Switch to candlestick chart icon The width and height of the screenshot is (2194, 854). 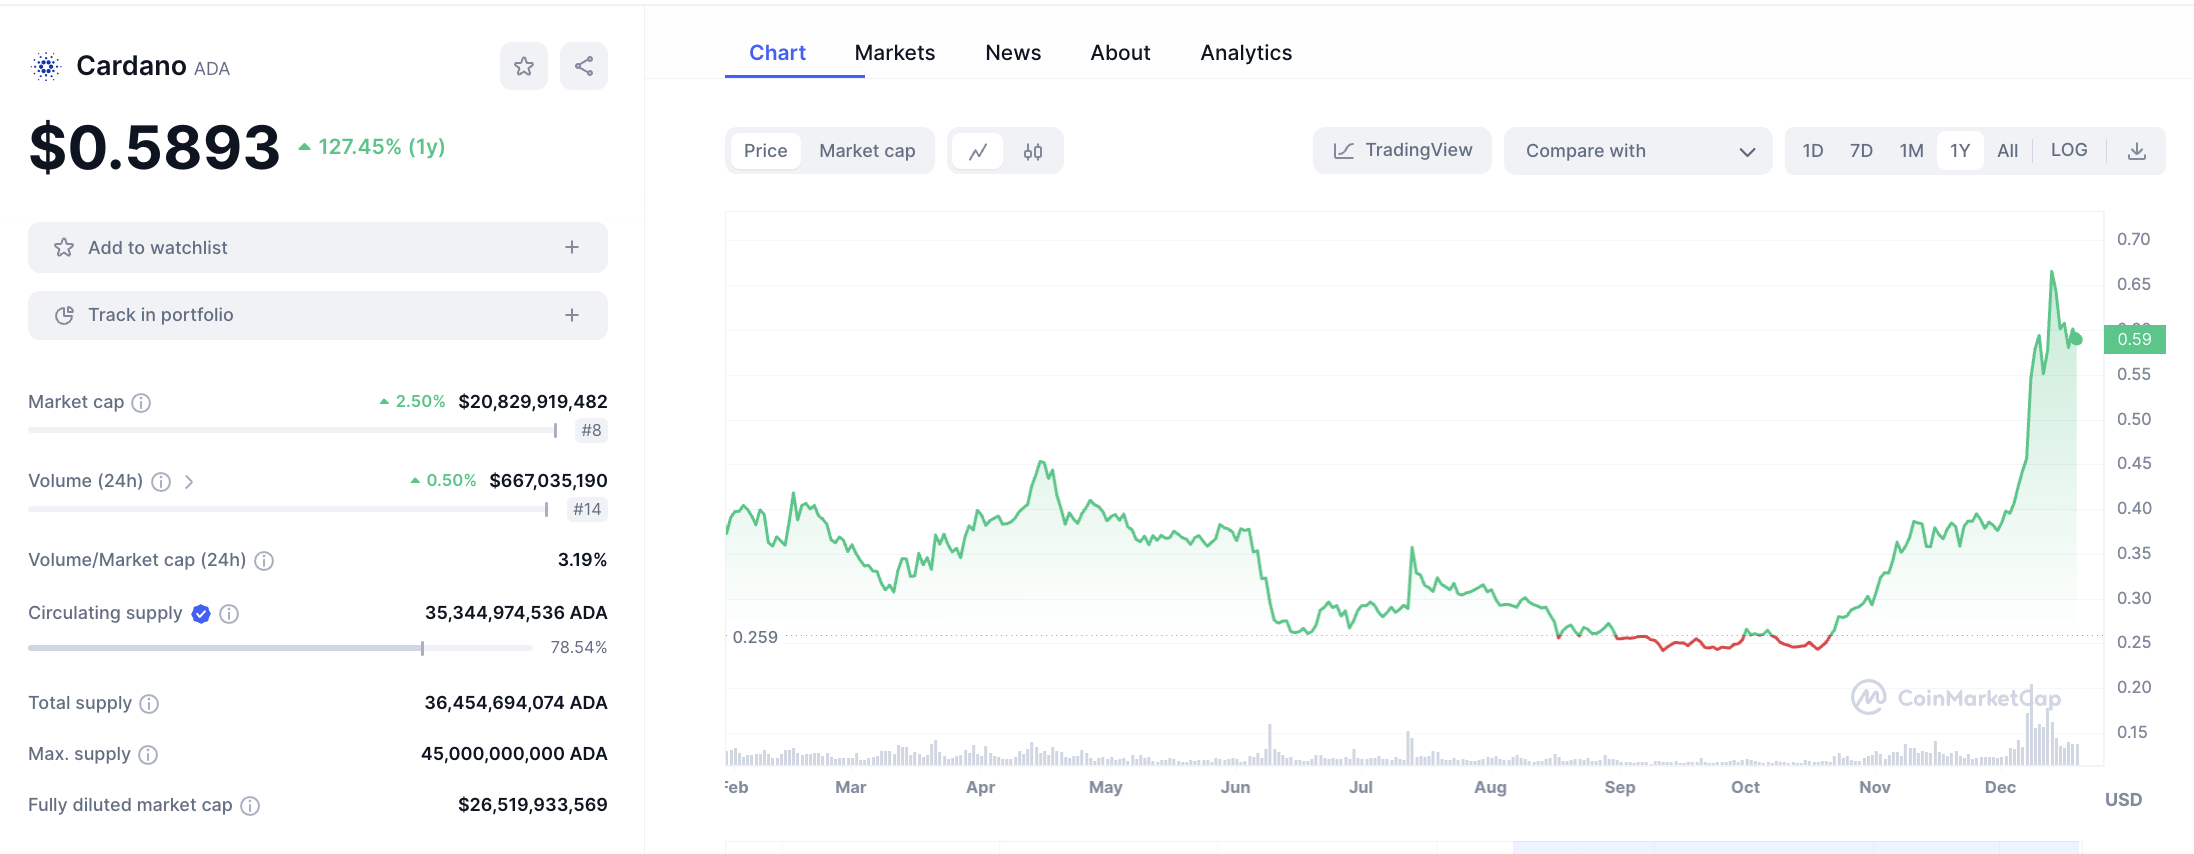click(1033, 151)
